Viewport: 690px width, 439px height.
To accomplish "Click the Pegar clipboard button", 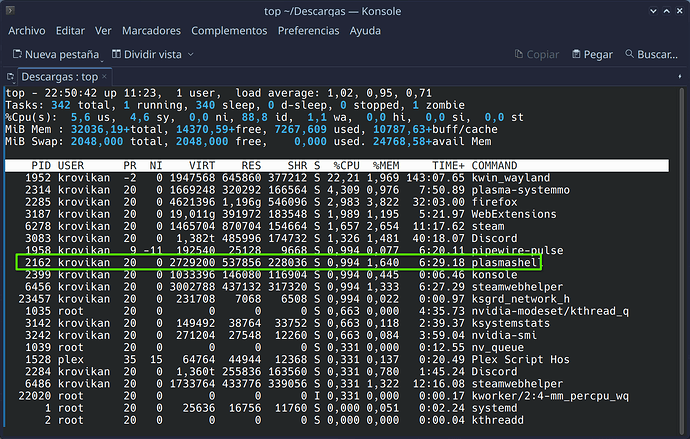I will [591, 53].
